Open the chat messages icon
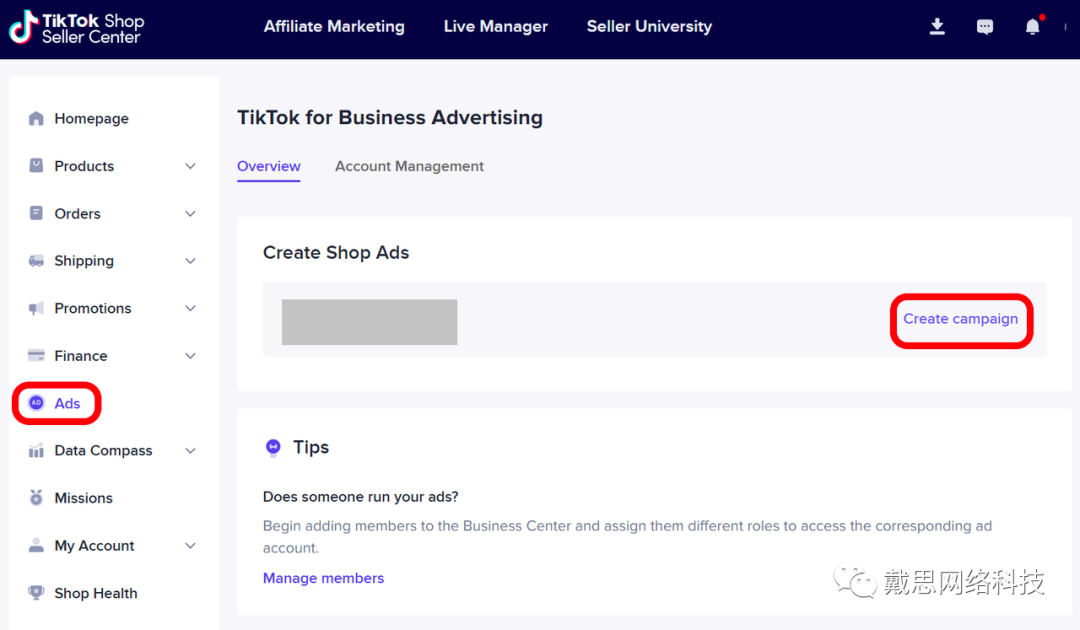Image resolution: width=1080 pixels, height=630 pixels. (x=985, y=27)
